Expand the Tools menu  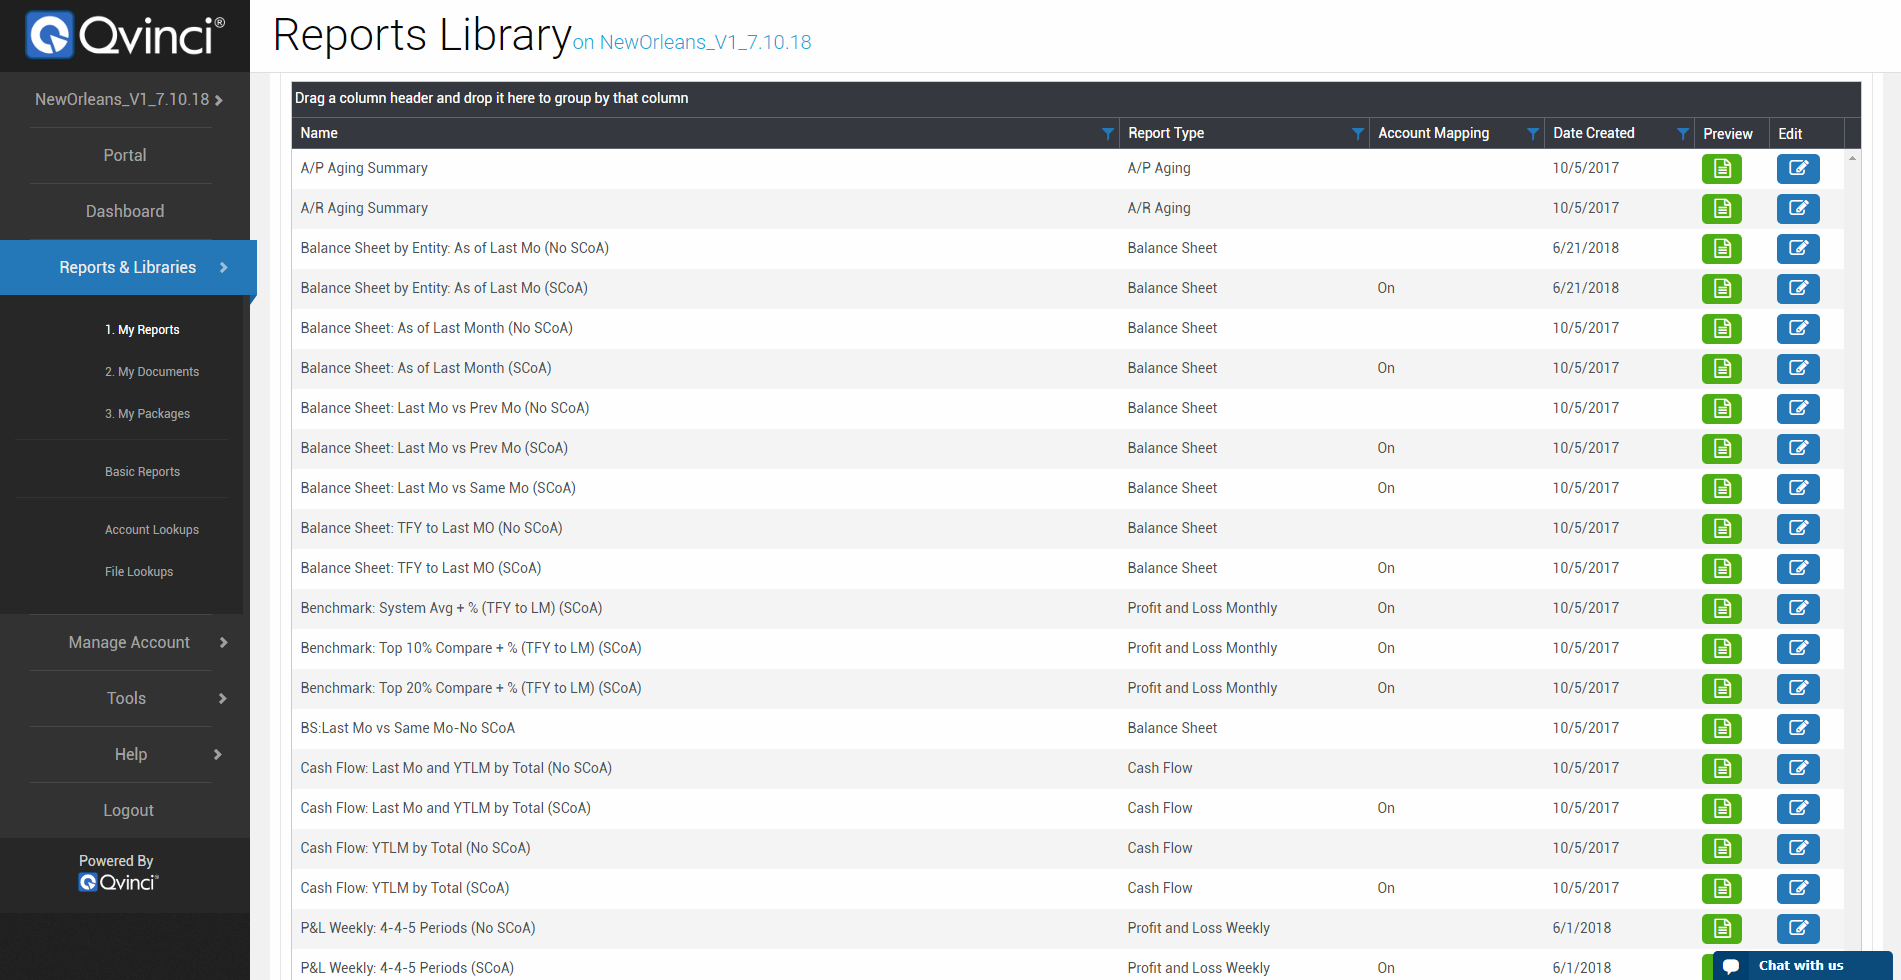(127, 699)
